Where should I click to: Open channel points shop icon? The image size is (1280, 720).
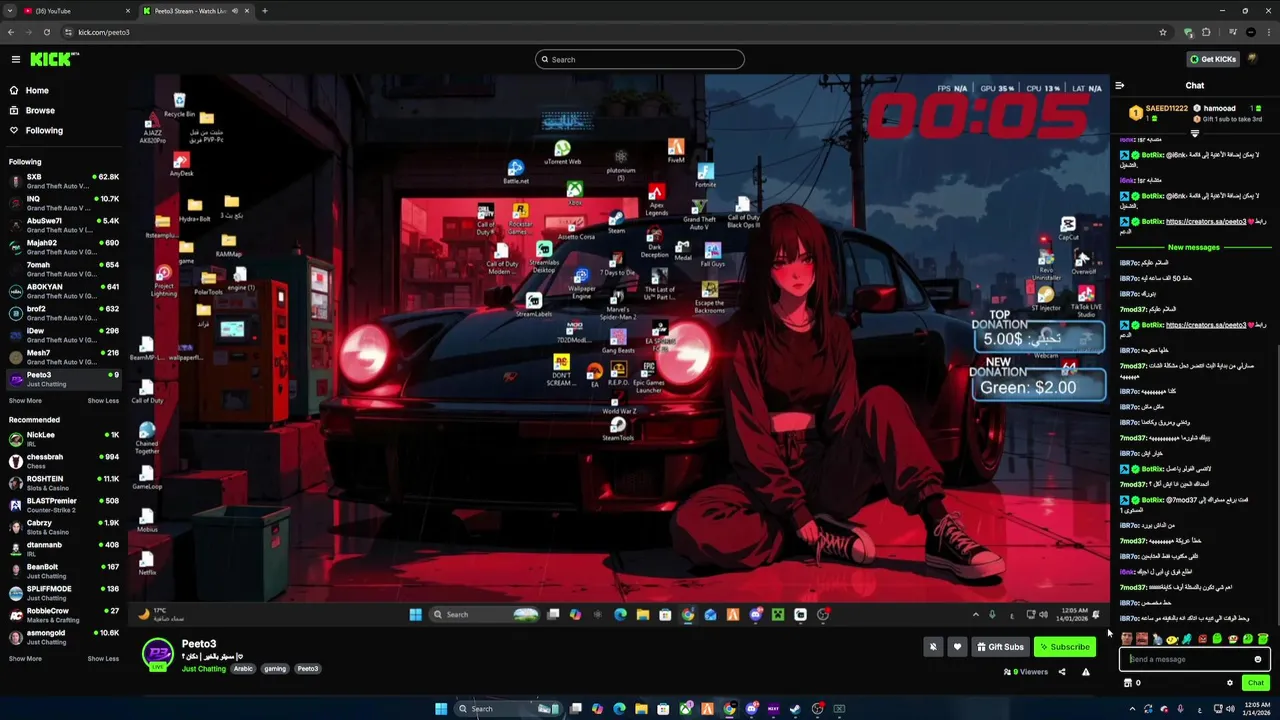(x=1128, y=683)
